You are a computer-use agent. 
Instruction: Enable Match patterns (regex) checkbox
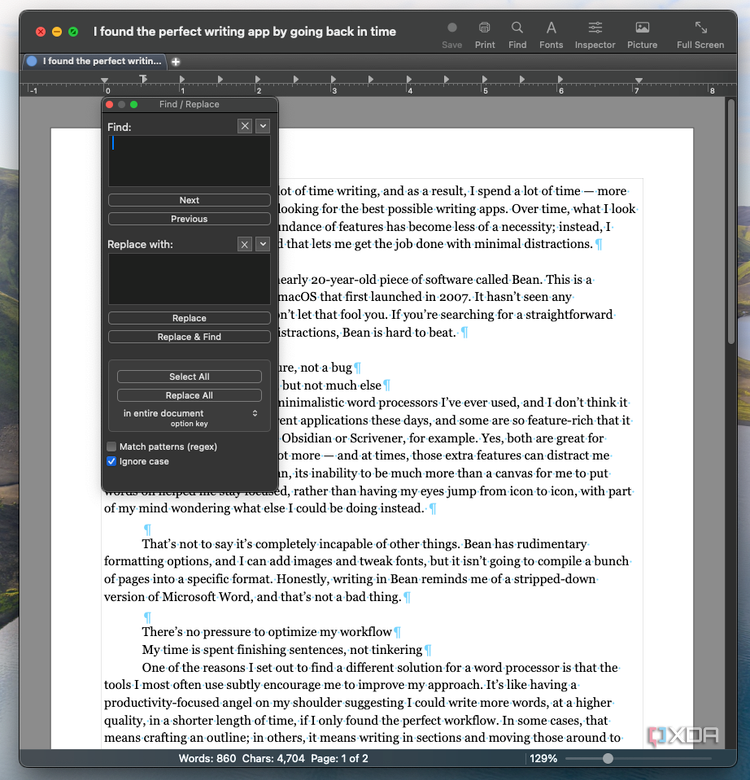112,447
